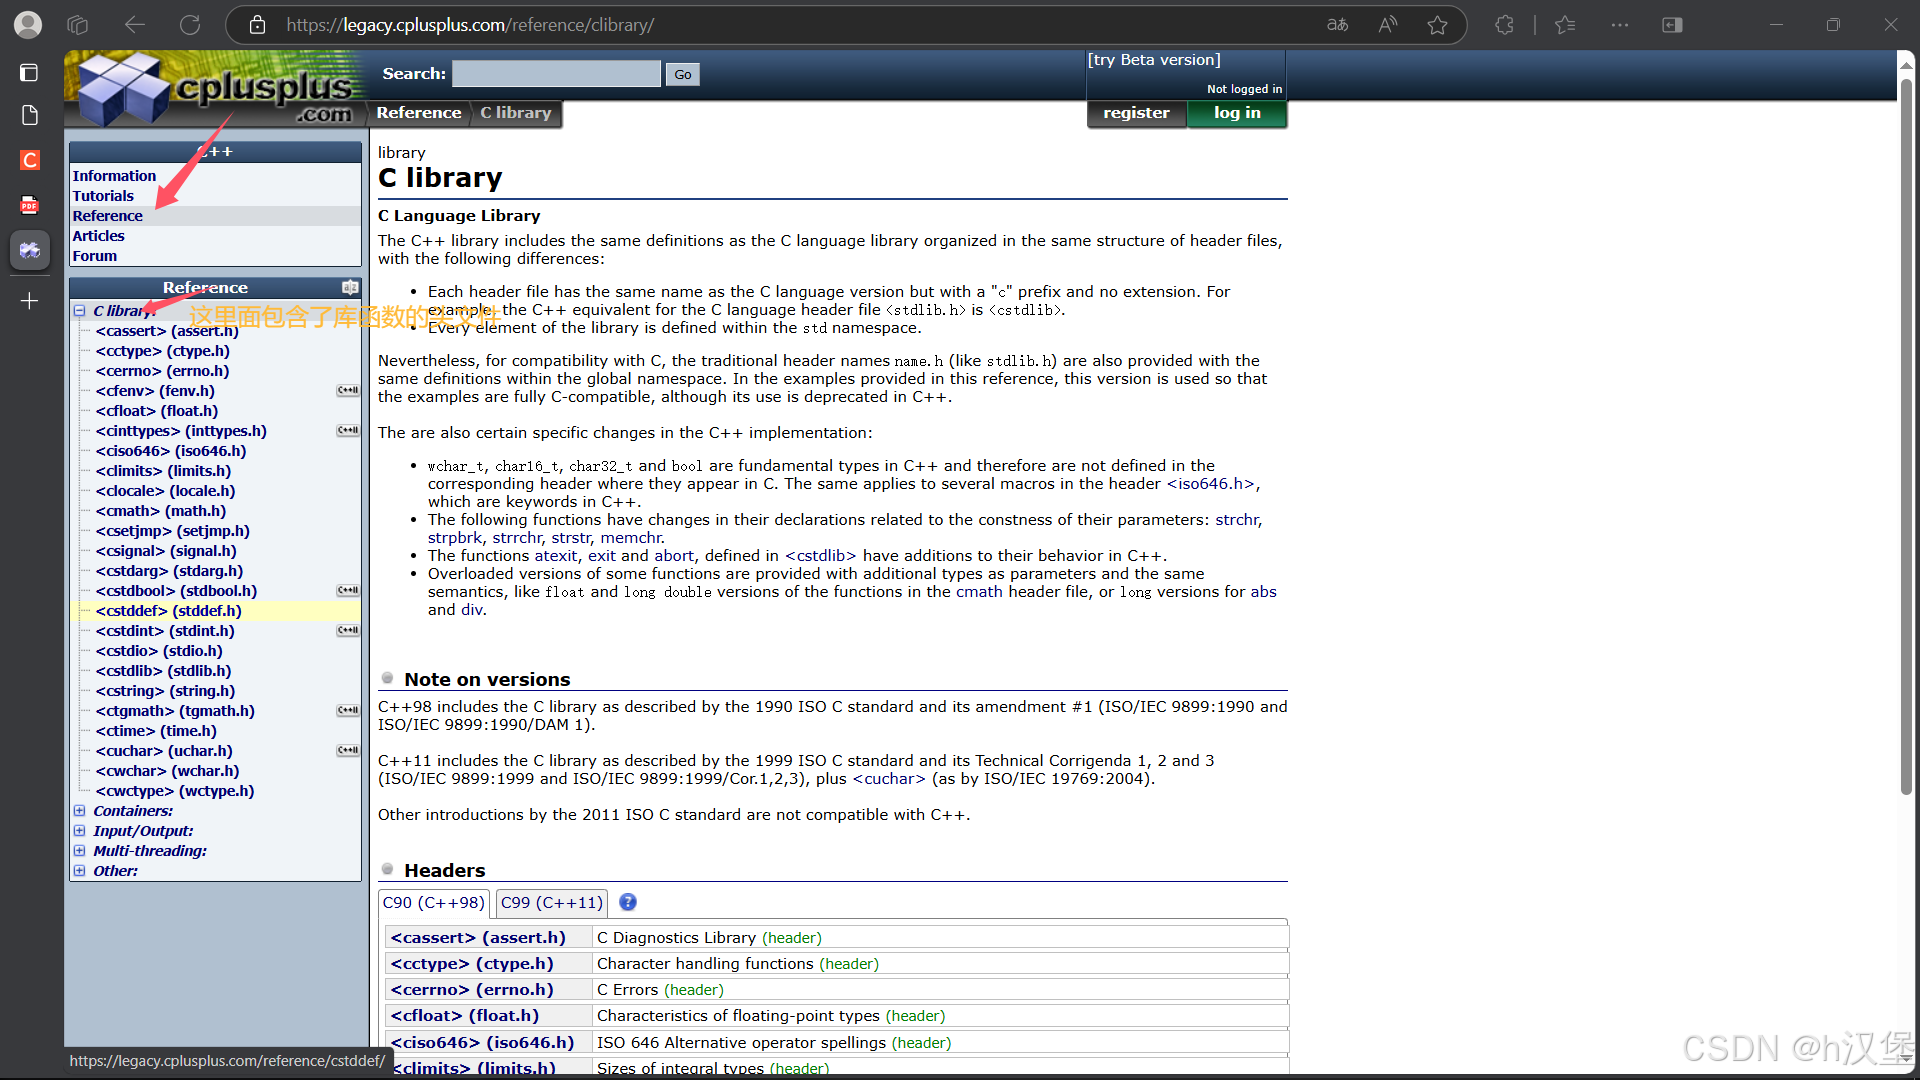This screenshot has width=1920, height=1080.
Task: Click the red C icon in sidebar
Action: click(30, 160)
